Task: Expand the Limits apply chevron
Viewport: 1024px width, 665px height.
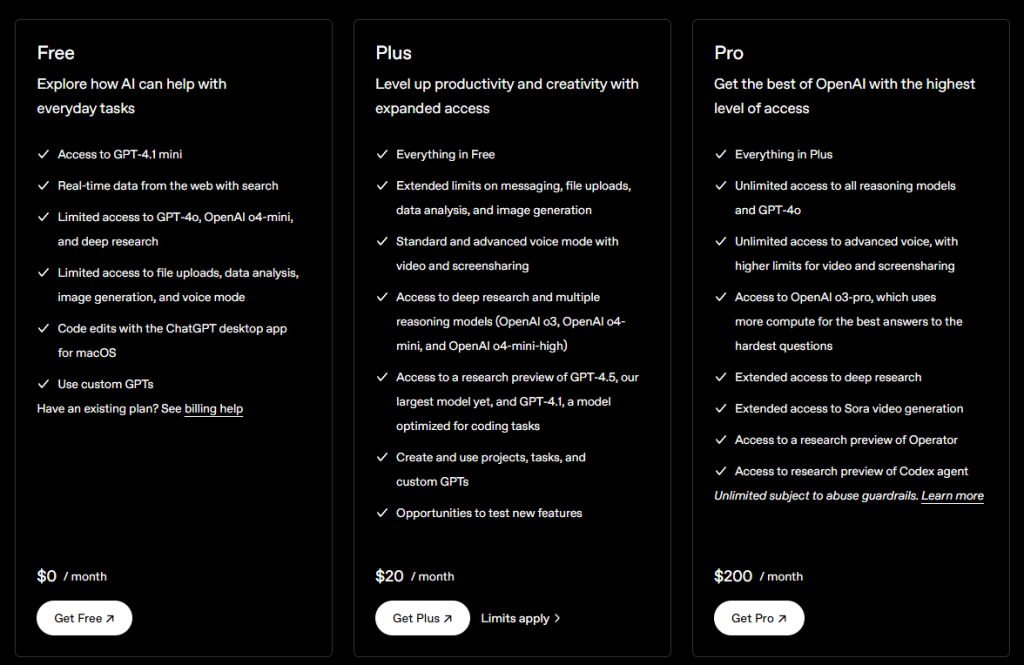Action: coord(557,619)
